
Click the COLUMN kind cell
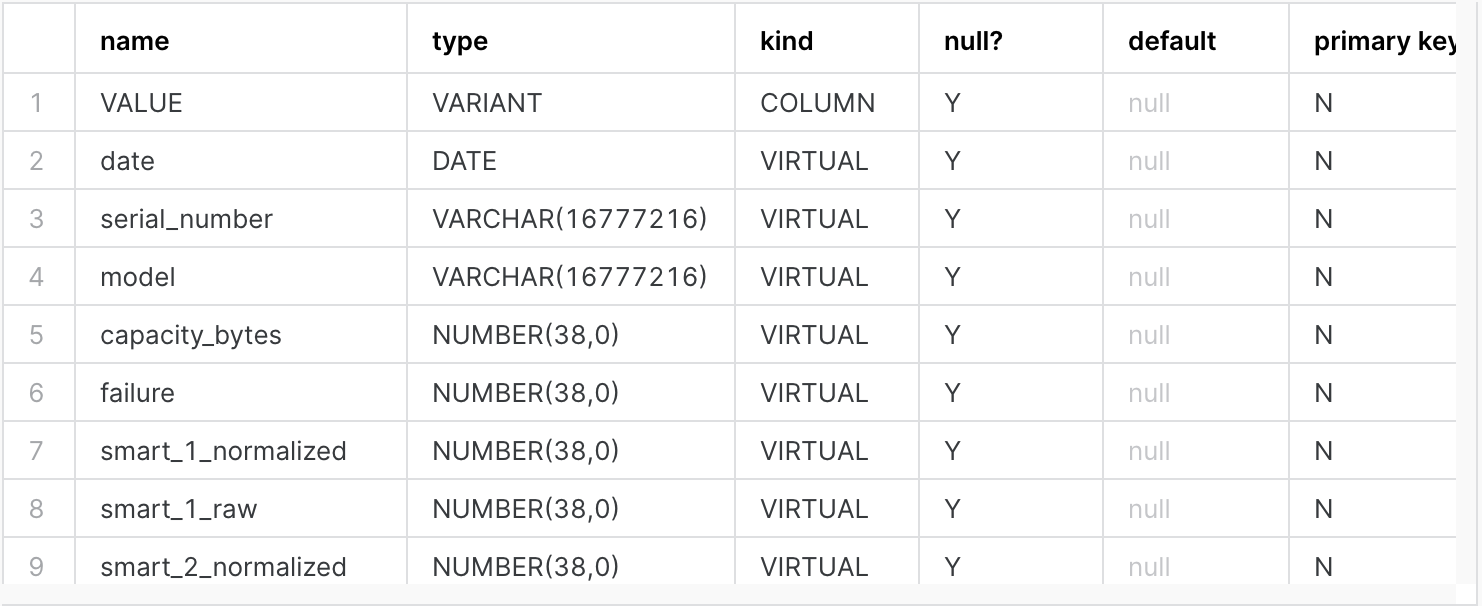pyautogui.click(x=826, y=103)
